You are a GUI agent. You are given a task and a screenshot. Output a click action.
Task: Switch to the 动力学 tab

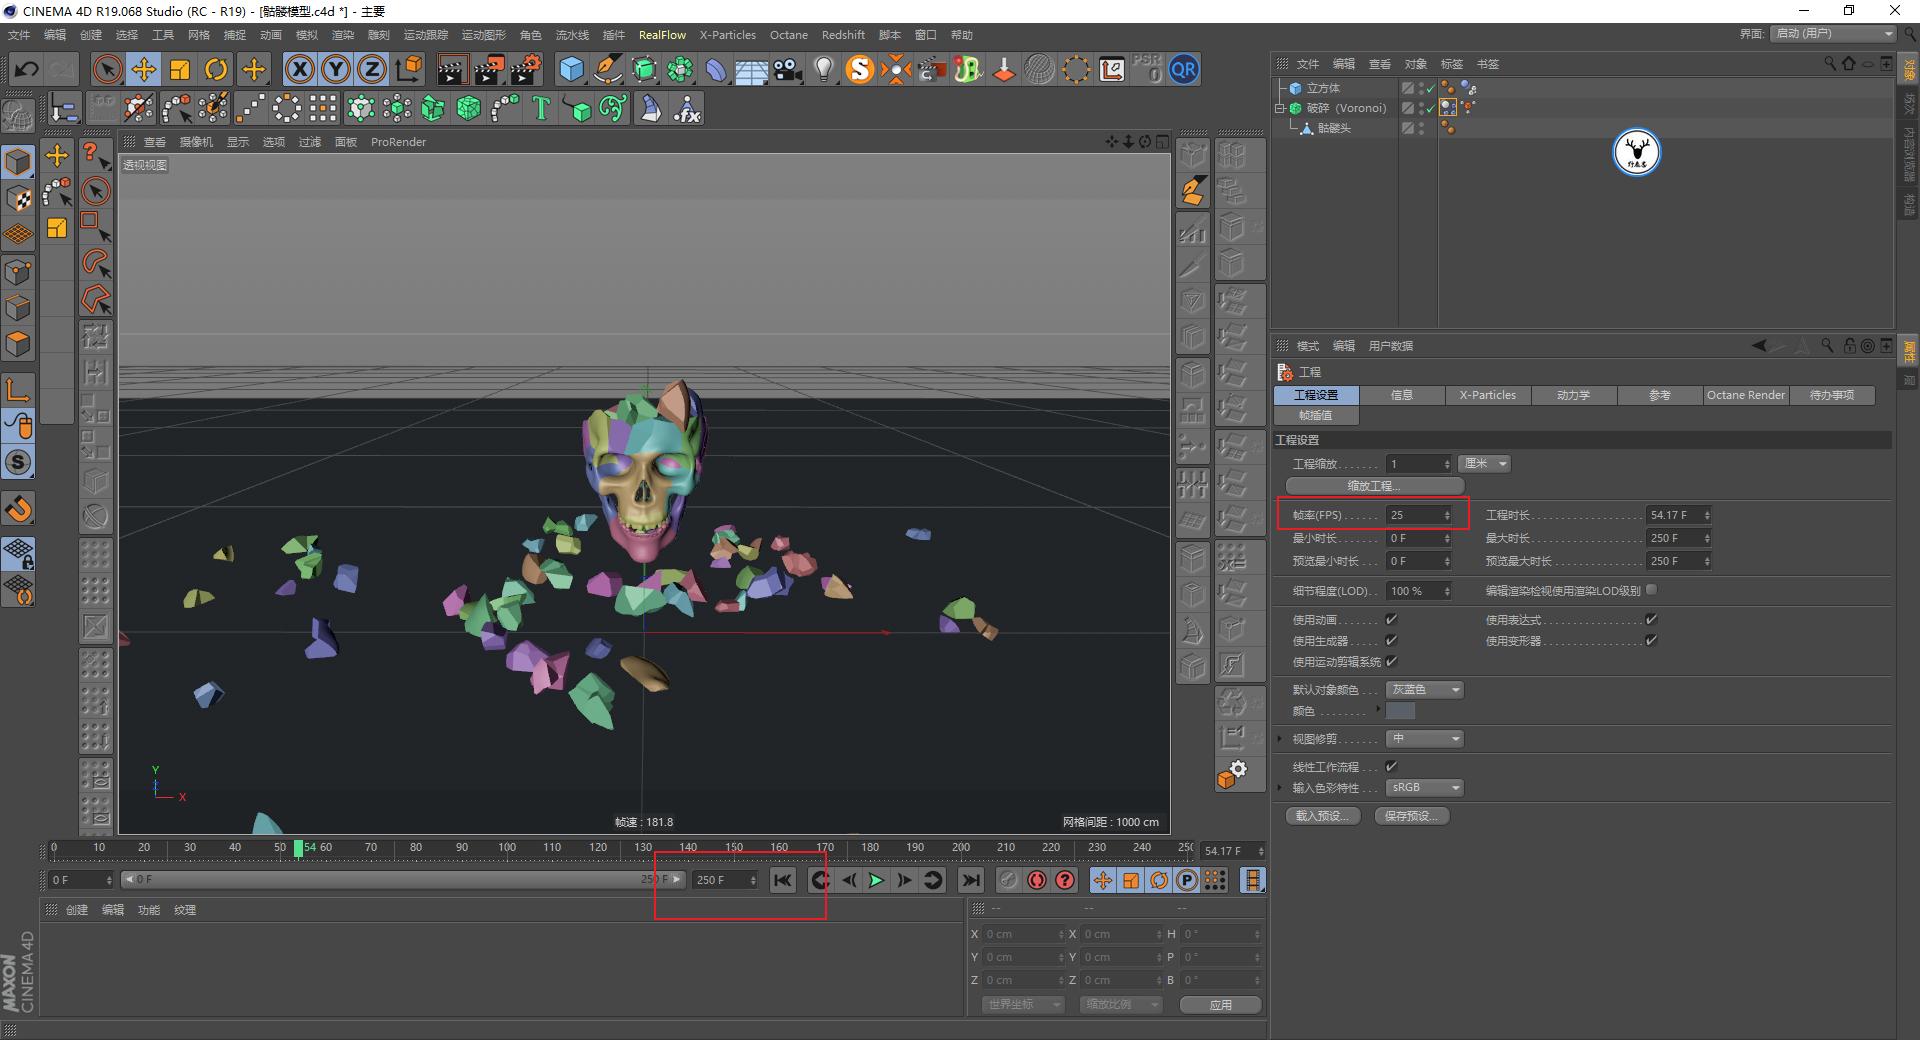click(1573, 395)
